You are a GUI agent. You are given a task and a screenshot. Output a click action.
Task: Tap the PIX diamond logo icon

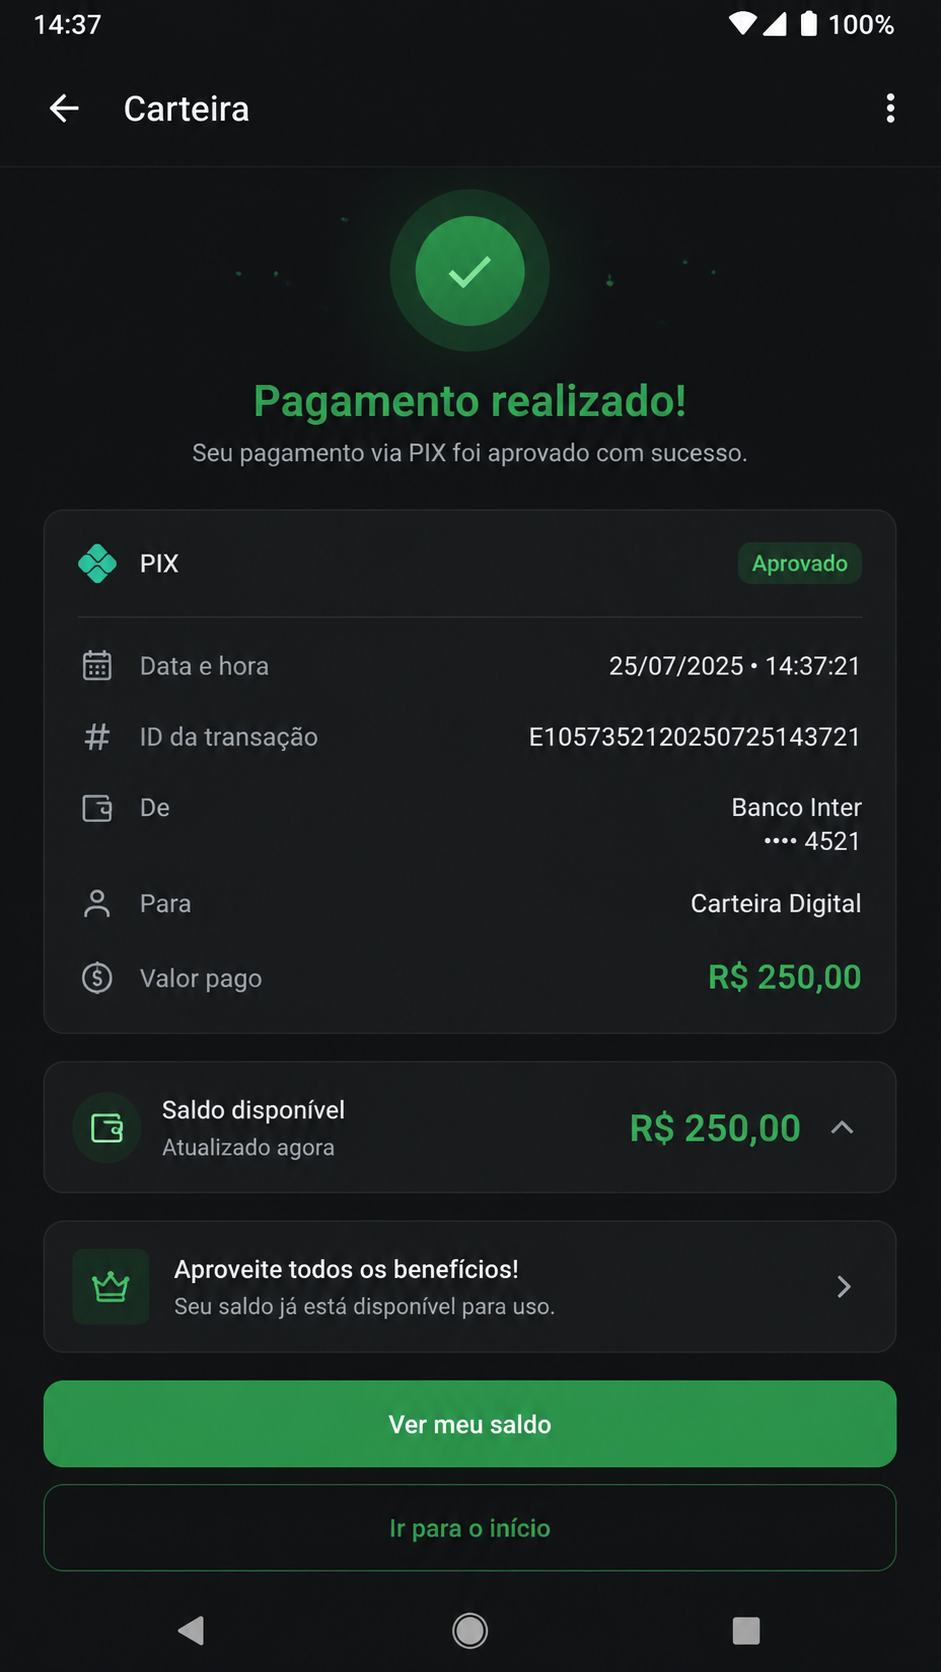(x=97, y=564)
